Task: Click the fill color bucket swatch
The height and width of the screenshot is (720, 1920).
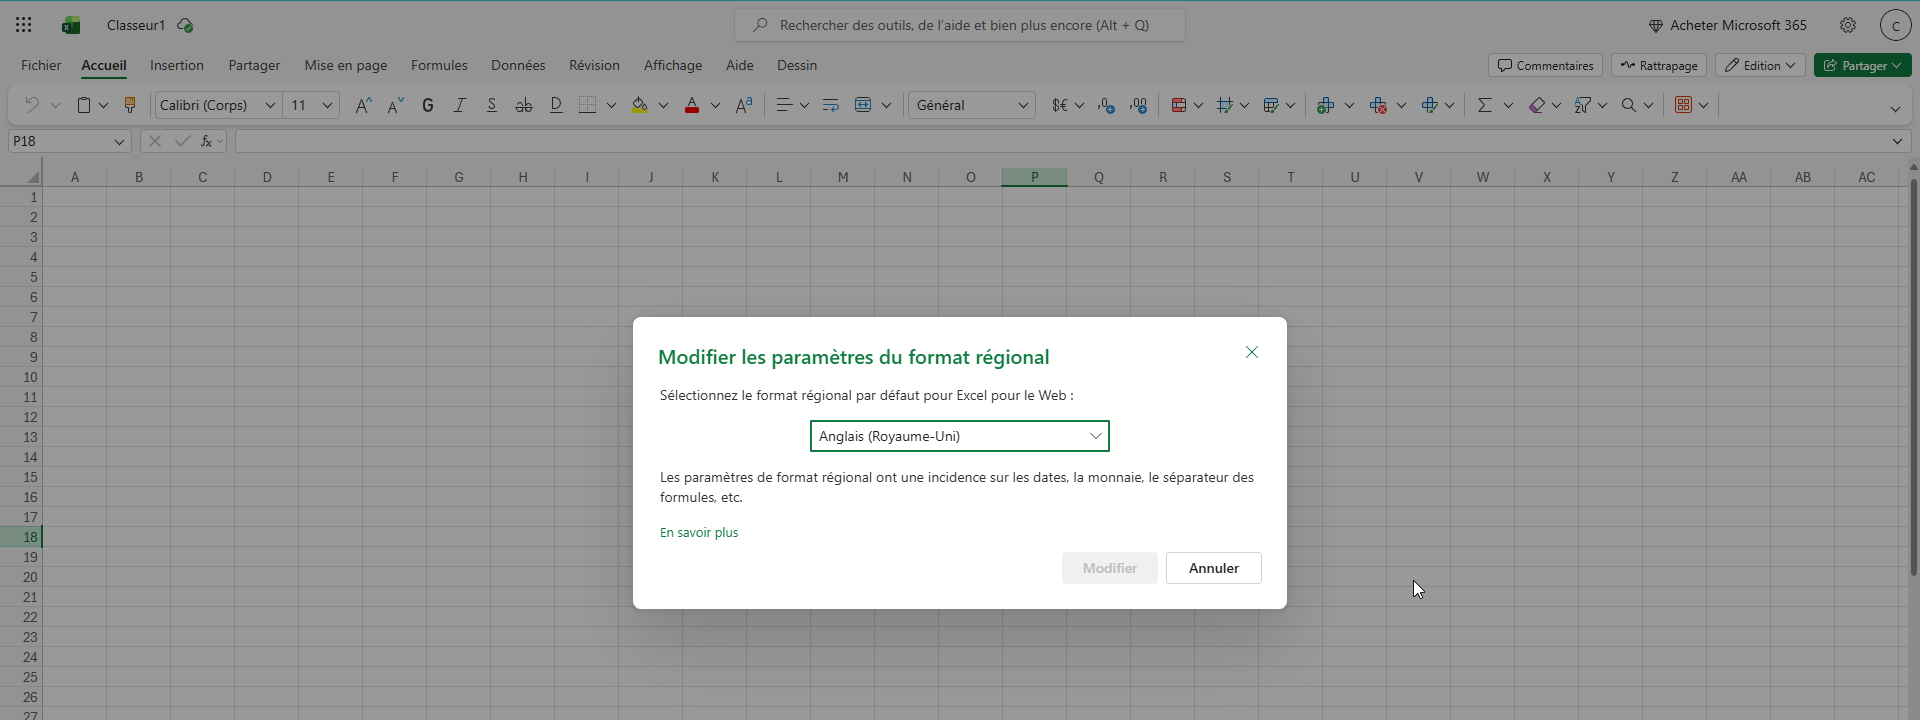Action: (x=640, y=105)
